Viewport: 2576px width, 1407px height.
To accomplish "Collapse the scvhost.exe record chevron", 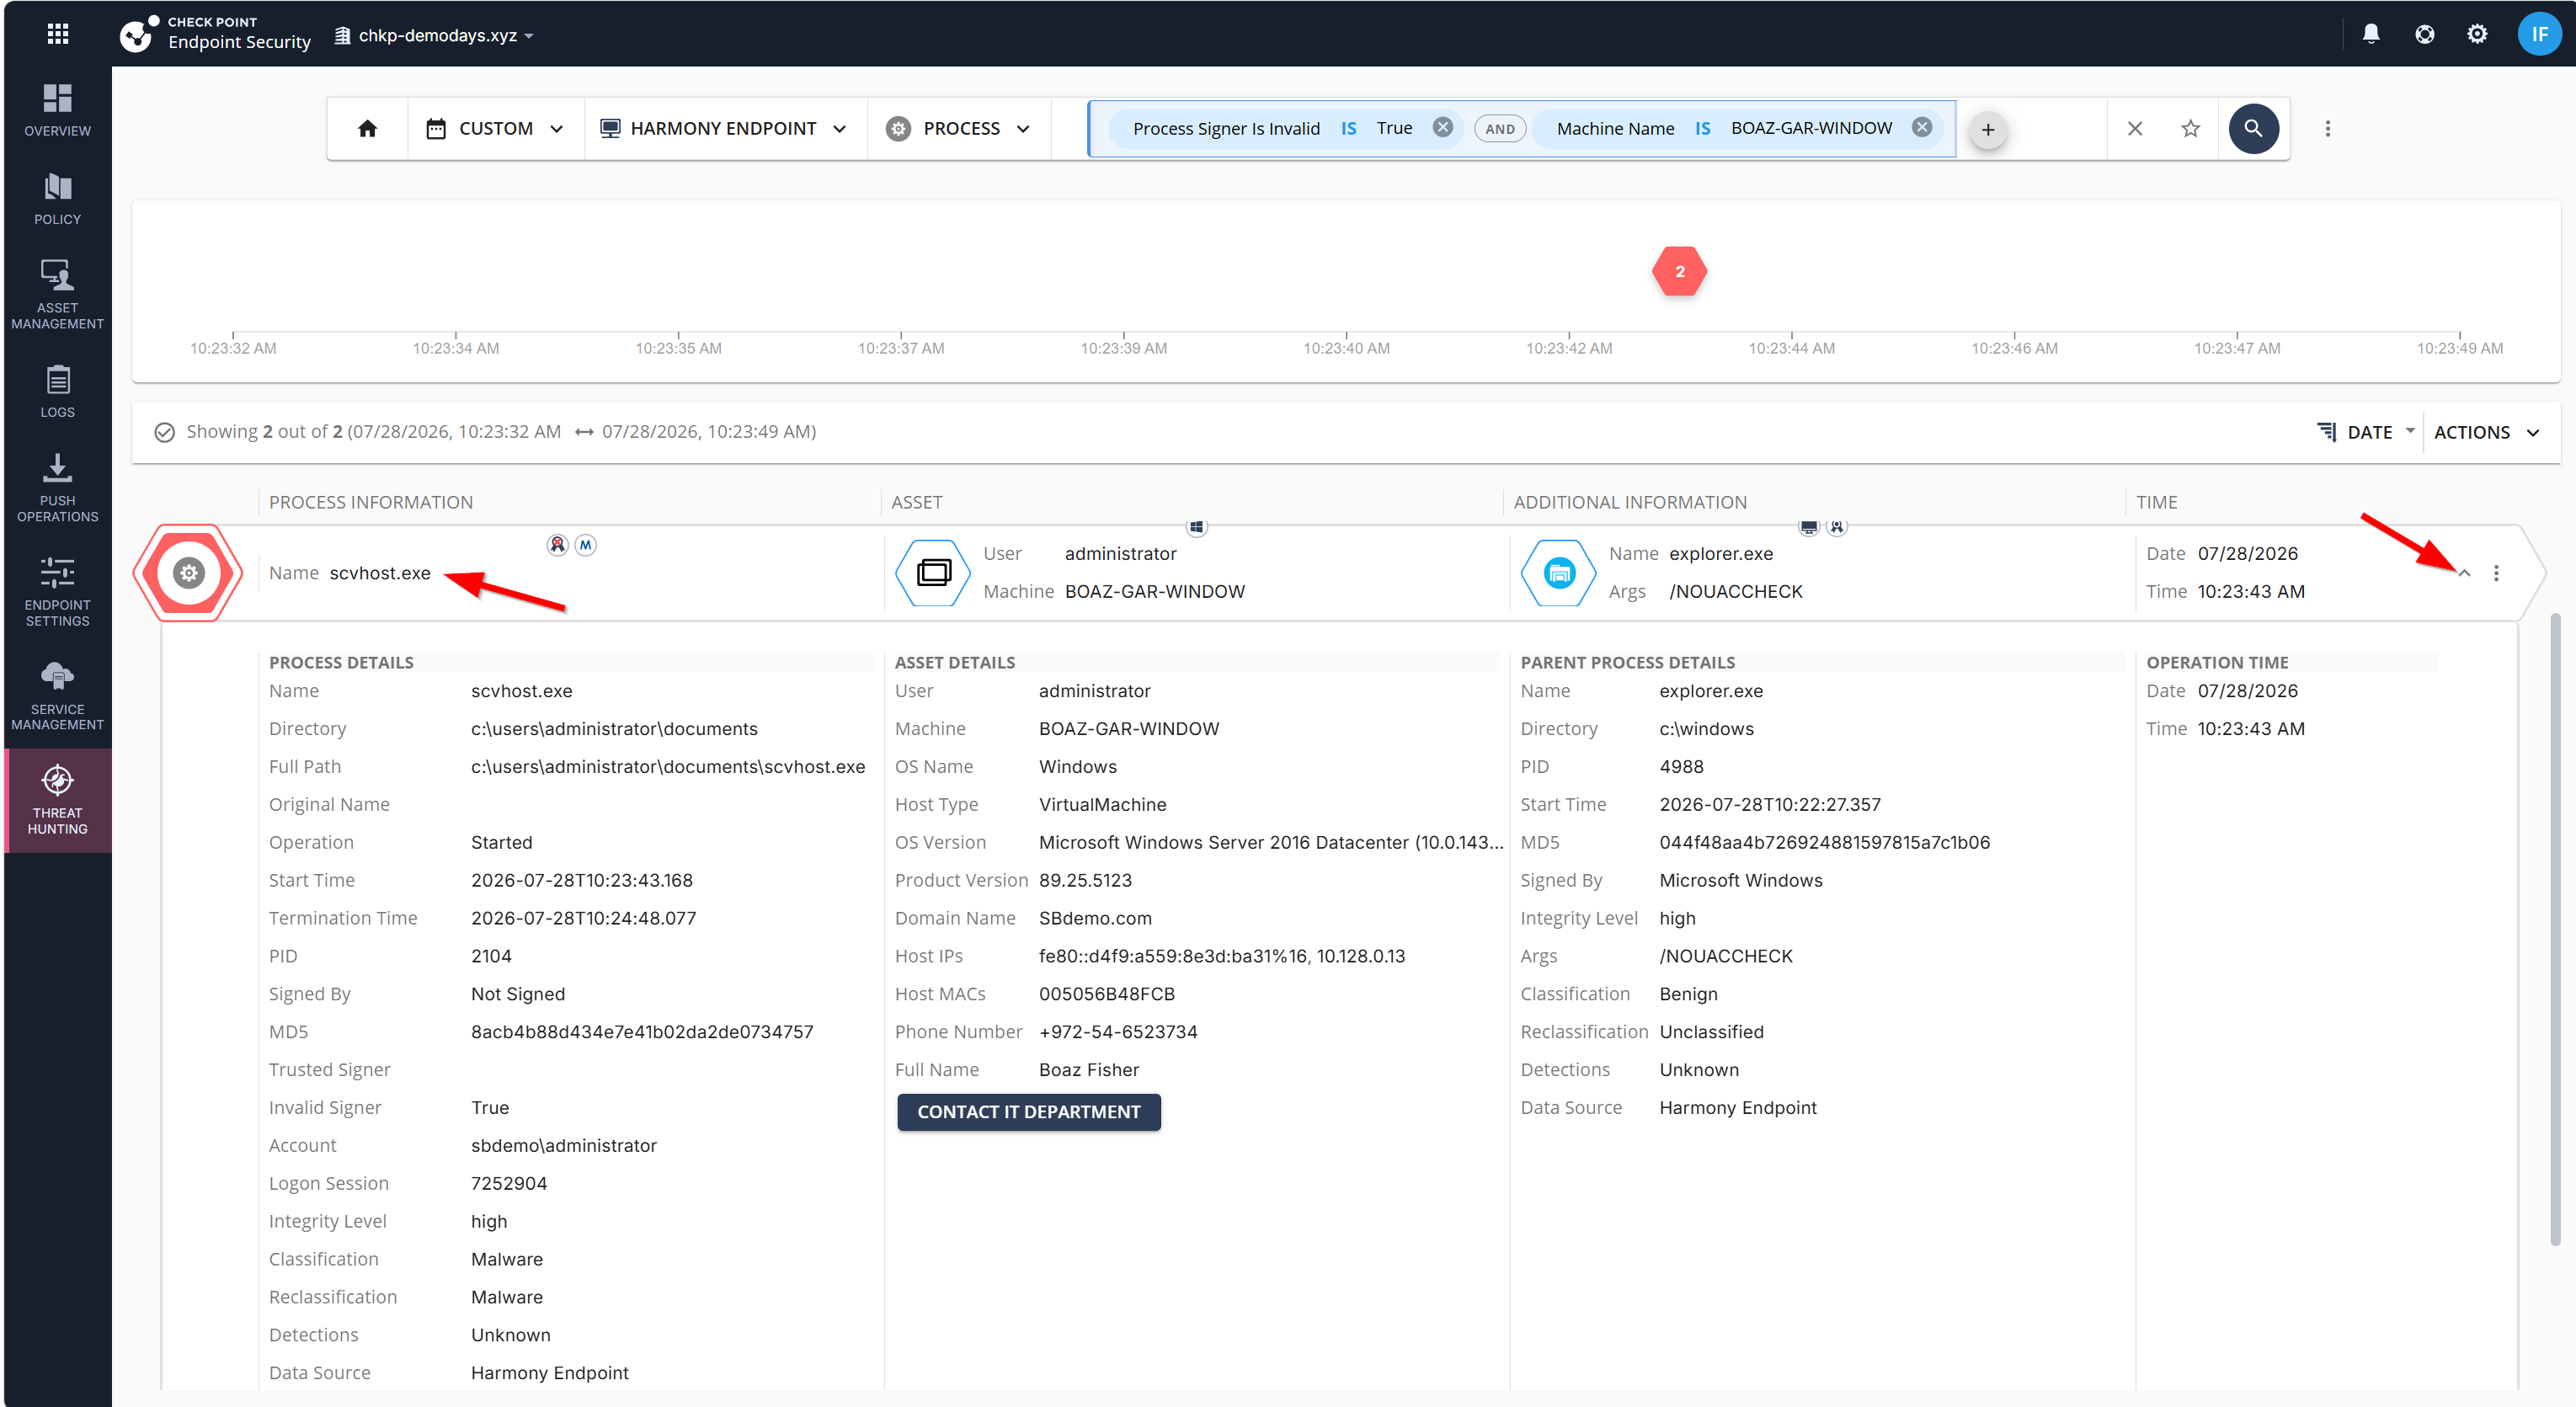I will 2464,574.
